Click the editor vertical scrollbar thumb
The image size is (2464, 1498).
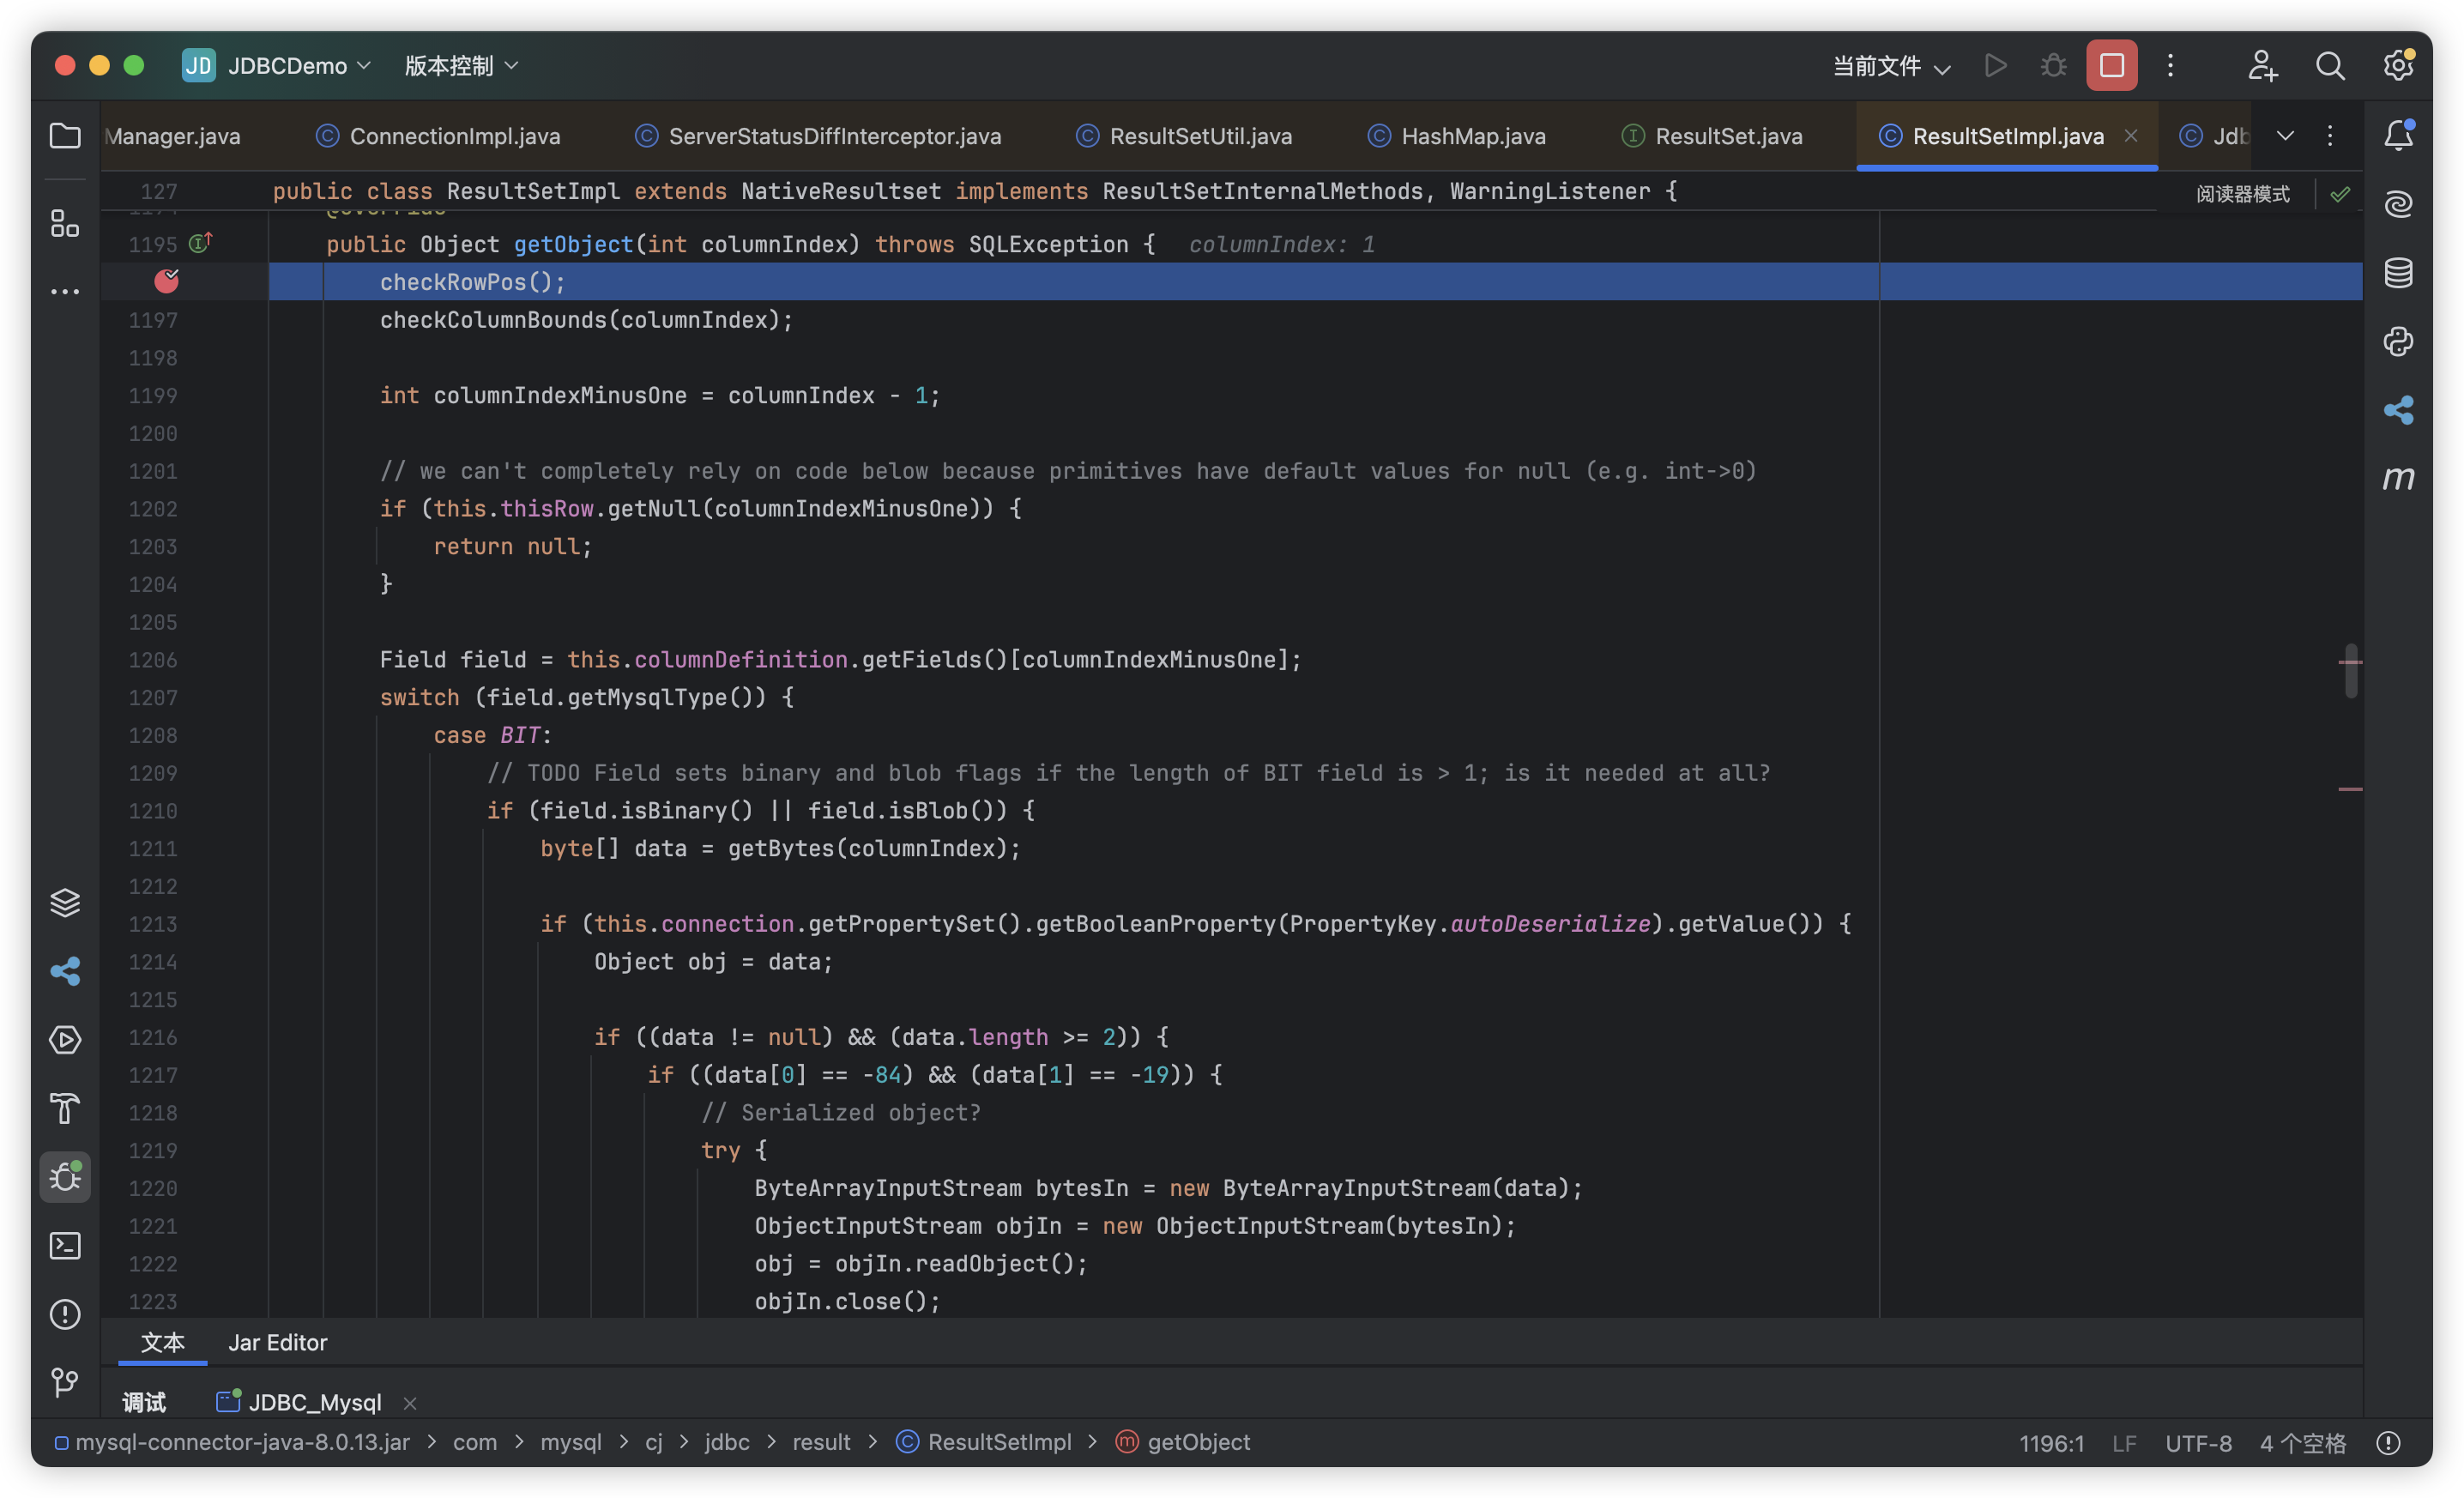coord(2351,671)
